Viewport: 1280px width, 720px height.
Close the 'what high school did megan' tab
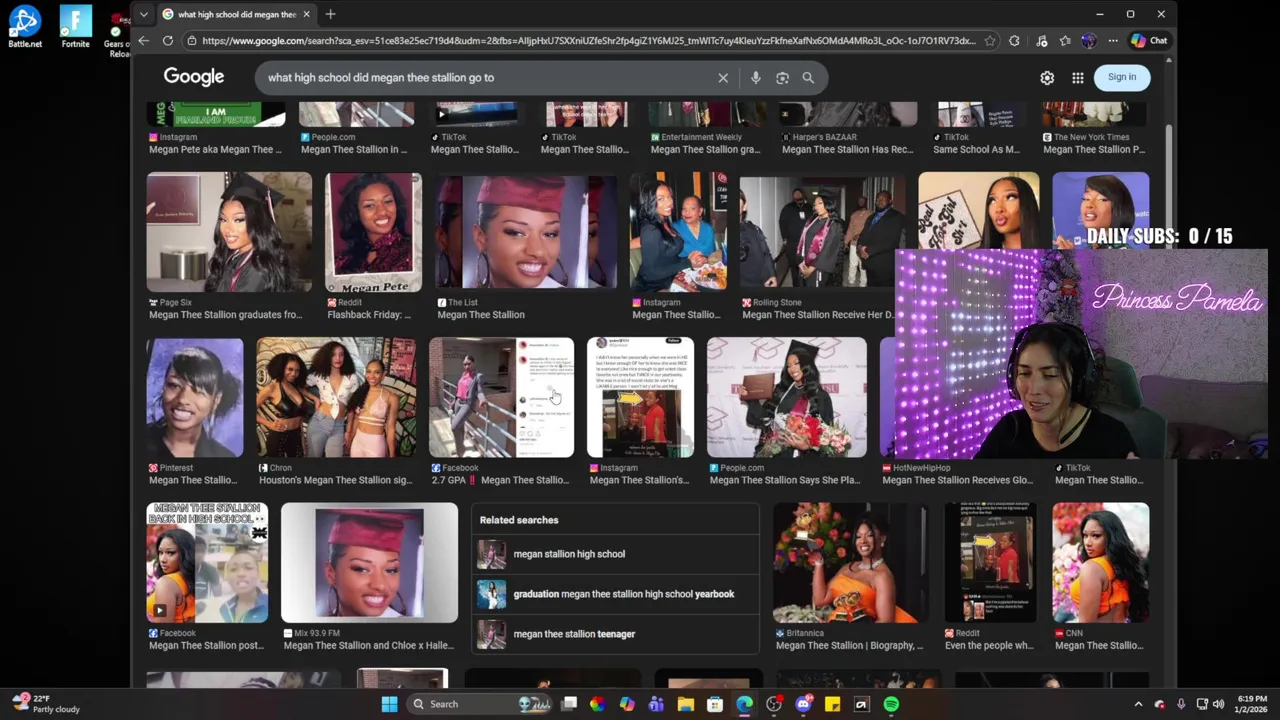point(307,14)
